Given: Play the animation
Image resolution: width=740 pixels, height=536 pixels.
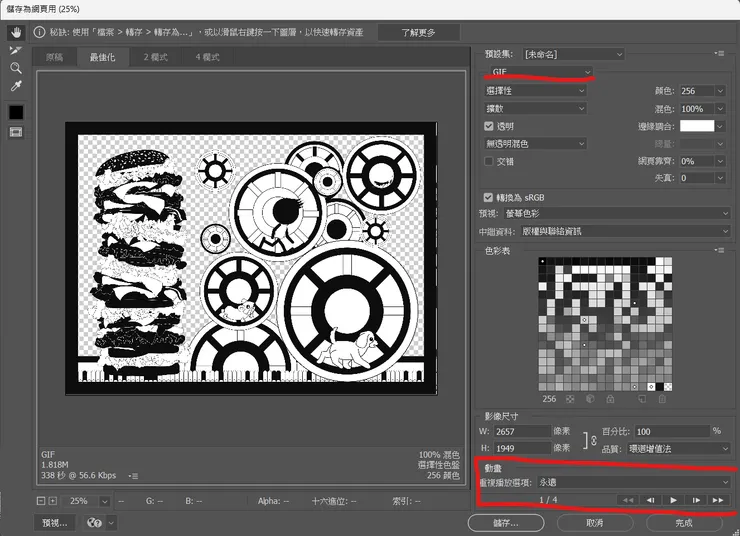Looking at the screenshot, I should pyautogui.click(x=673, y=500).
